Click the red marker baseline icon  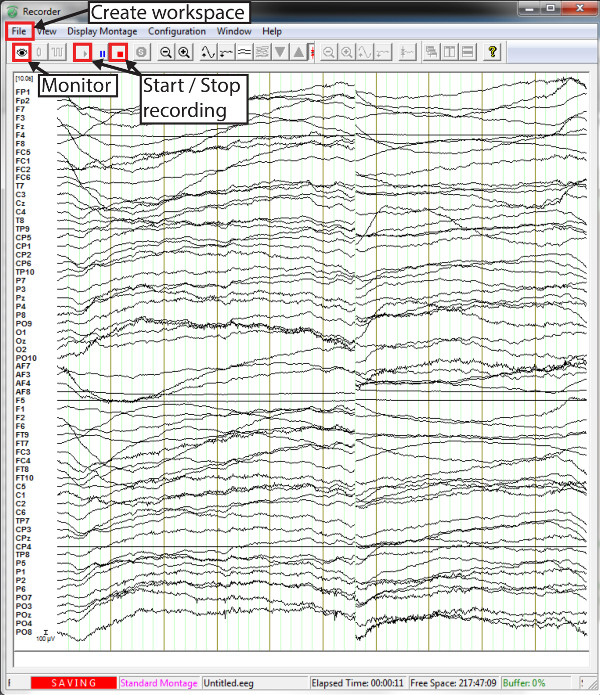click(x=312, y=53)
